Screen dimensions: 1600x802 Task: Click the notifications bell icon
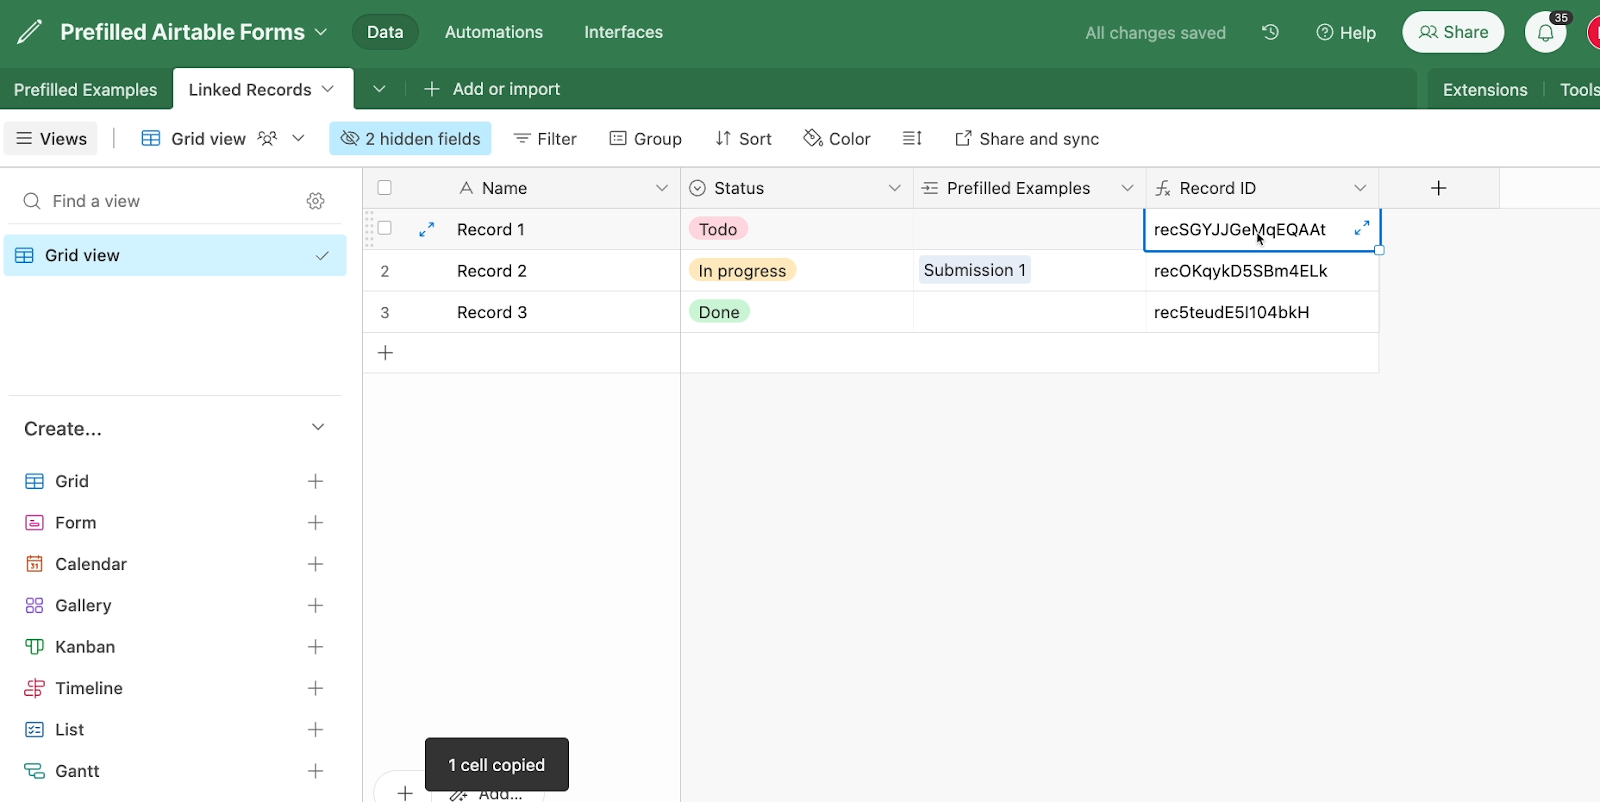(1545, 32)
